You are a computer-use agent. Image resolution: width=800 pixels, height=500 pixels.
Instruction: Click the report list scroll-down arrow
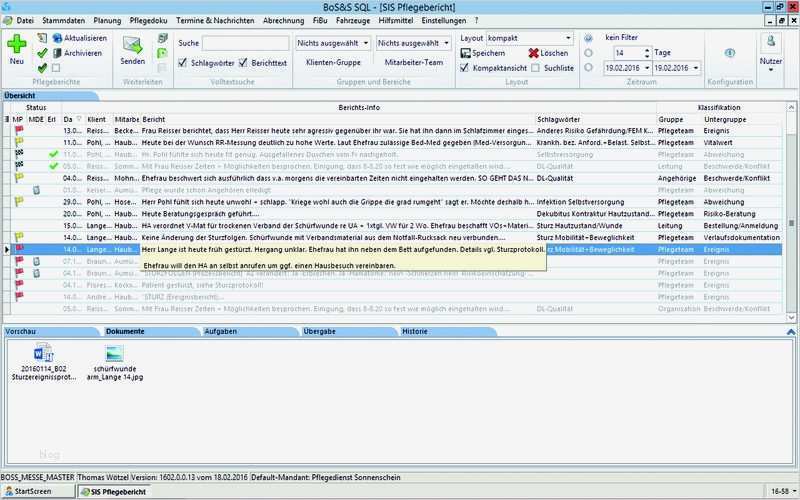pyautogui.click(x=791, y=317)
